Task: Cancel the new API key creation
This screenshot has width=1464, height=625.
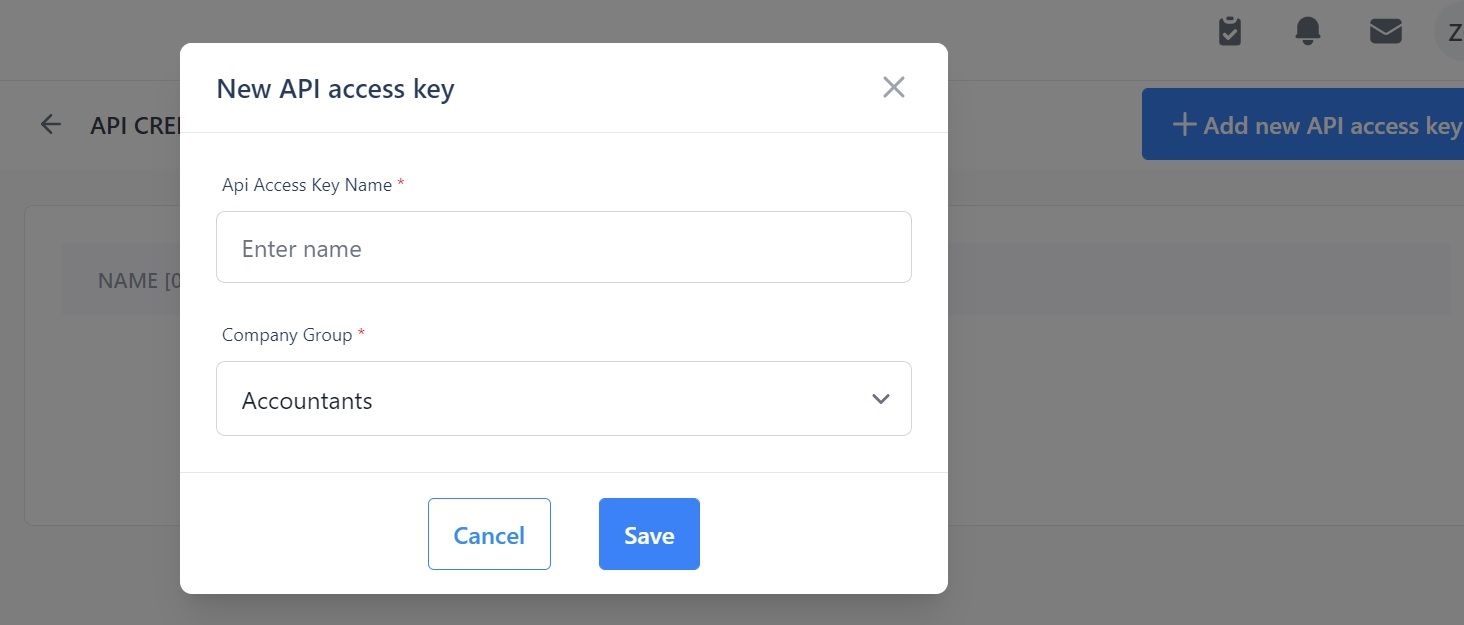Action: (489, 534)
